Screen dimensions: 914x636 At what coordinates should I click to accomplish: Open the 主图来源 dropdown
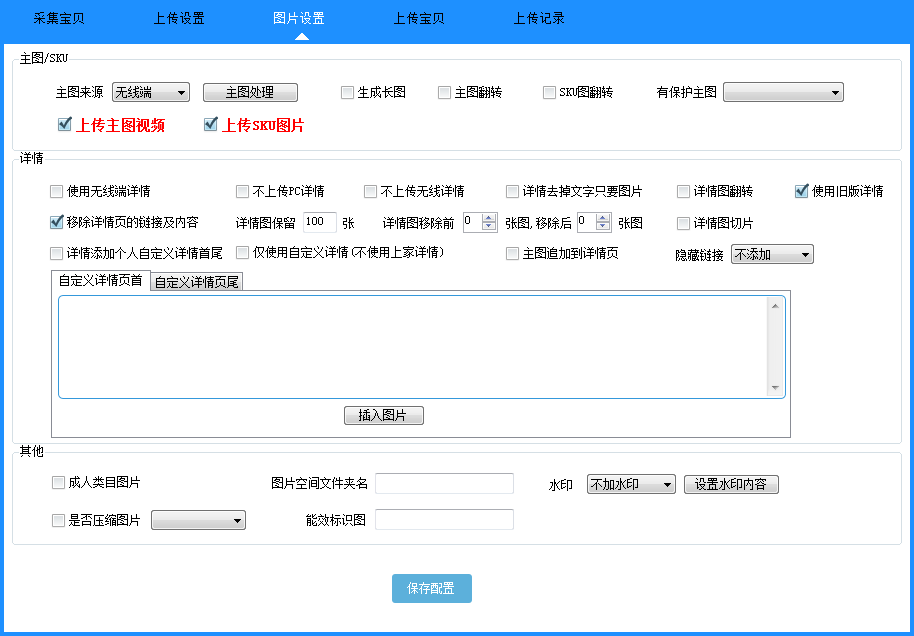tap(151, 91)
